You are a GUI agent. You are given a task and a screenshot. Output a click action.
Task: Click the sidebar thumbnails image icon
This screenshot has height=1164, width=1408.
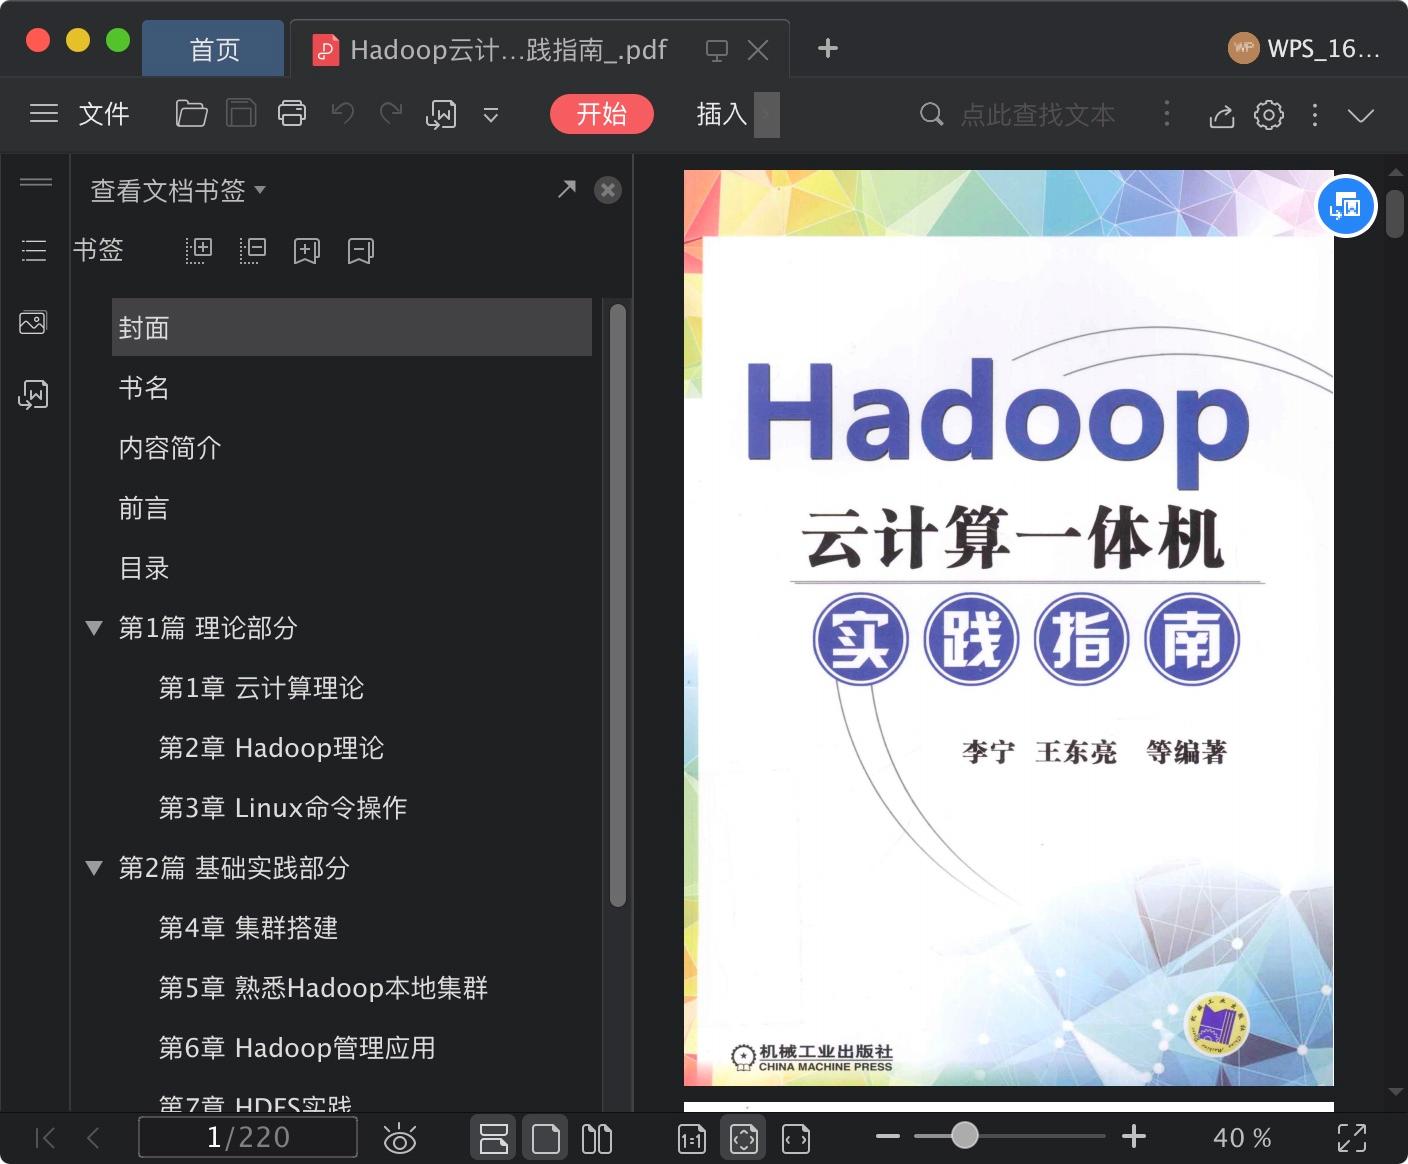click(33, 323)
